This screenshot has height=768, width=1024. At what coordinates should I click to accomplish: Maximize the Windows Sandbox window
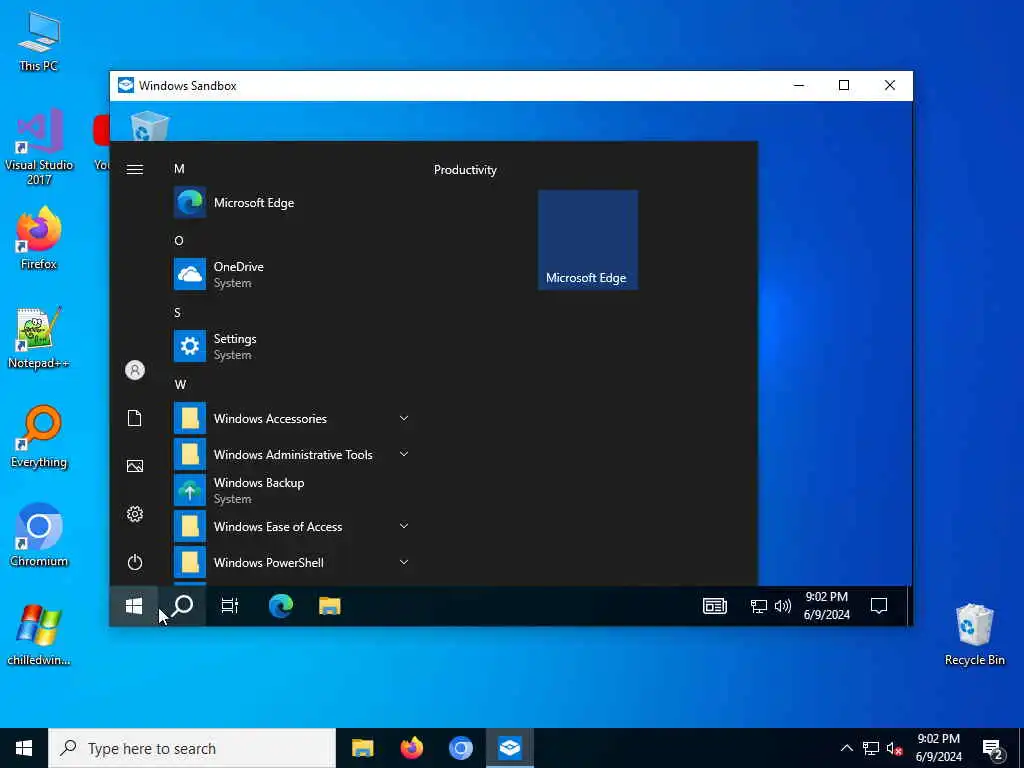[844, 86]
